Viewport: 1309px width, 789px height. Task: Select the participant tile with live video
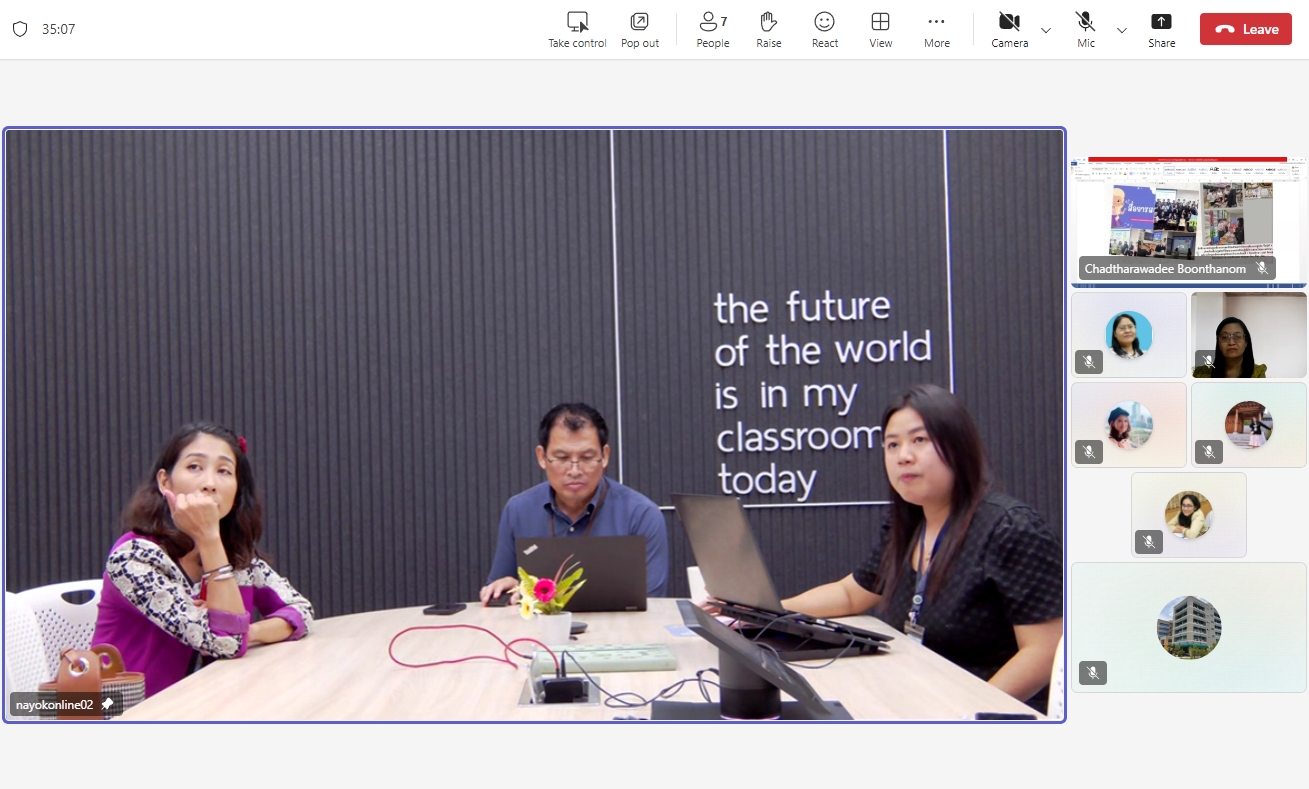pyautogui.click(x=1248, y=334)
